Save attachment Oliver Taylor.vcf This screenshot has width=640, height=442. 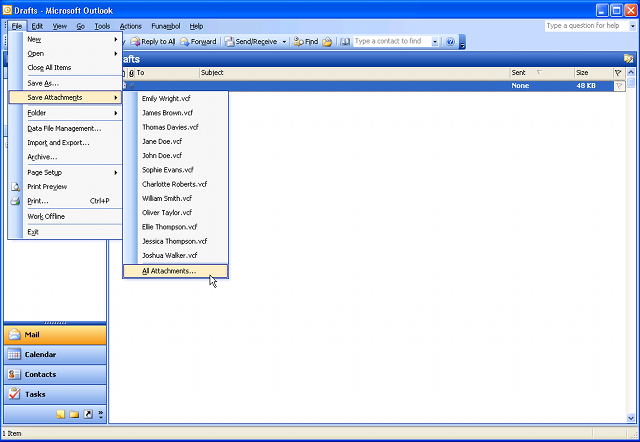pos(176,213)
